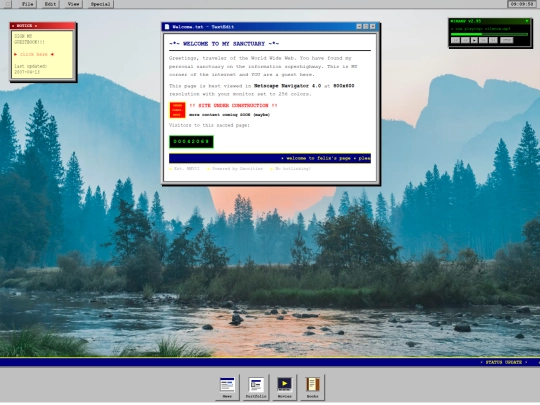
Task: Click the 'click here' guestbook link
Action: 34,54
